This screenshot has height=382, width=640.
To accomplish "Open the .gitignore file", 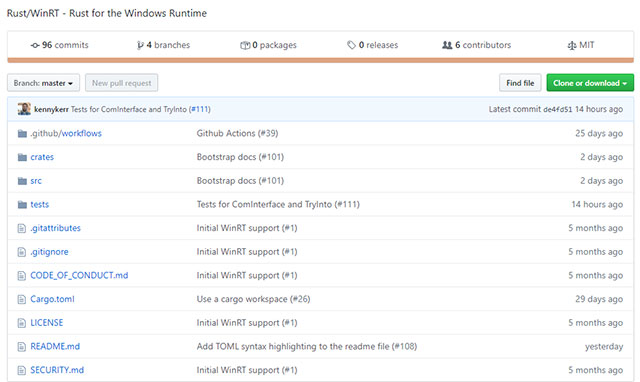I will (x=49, y=252).
